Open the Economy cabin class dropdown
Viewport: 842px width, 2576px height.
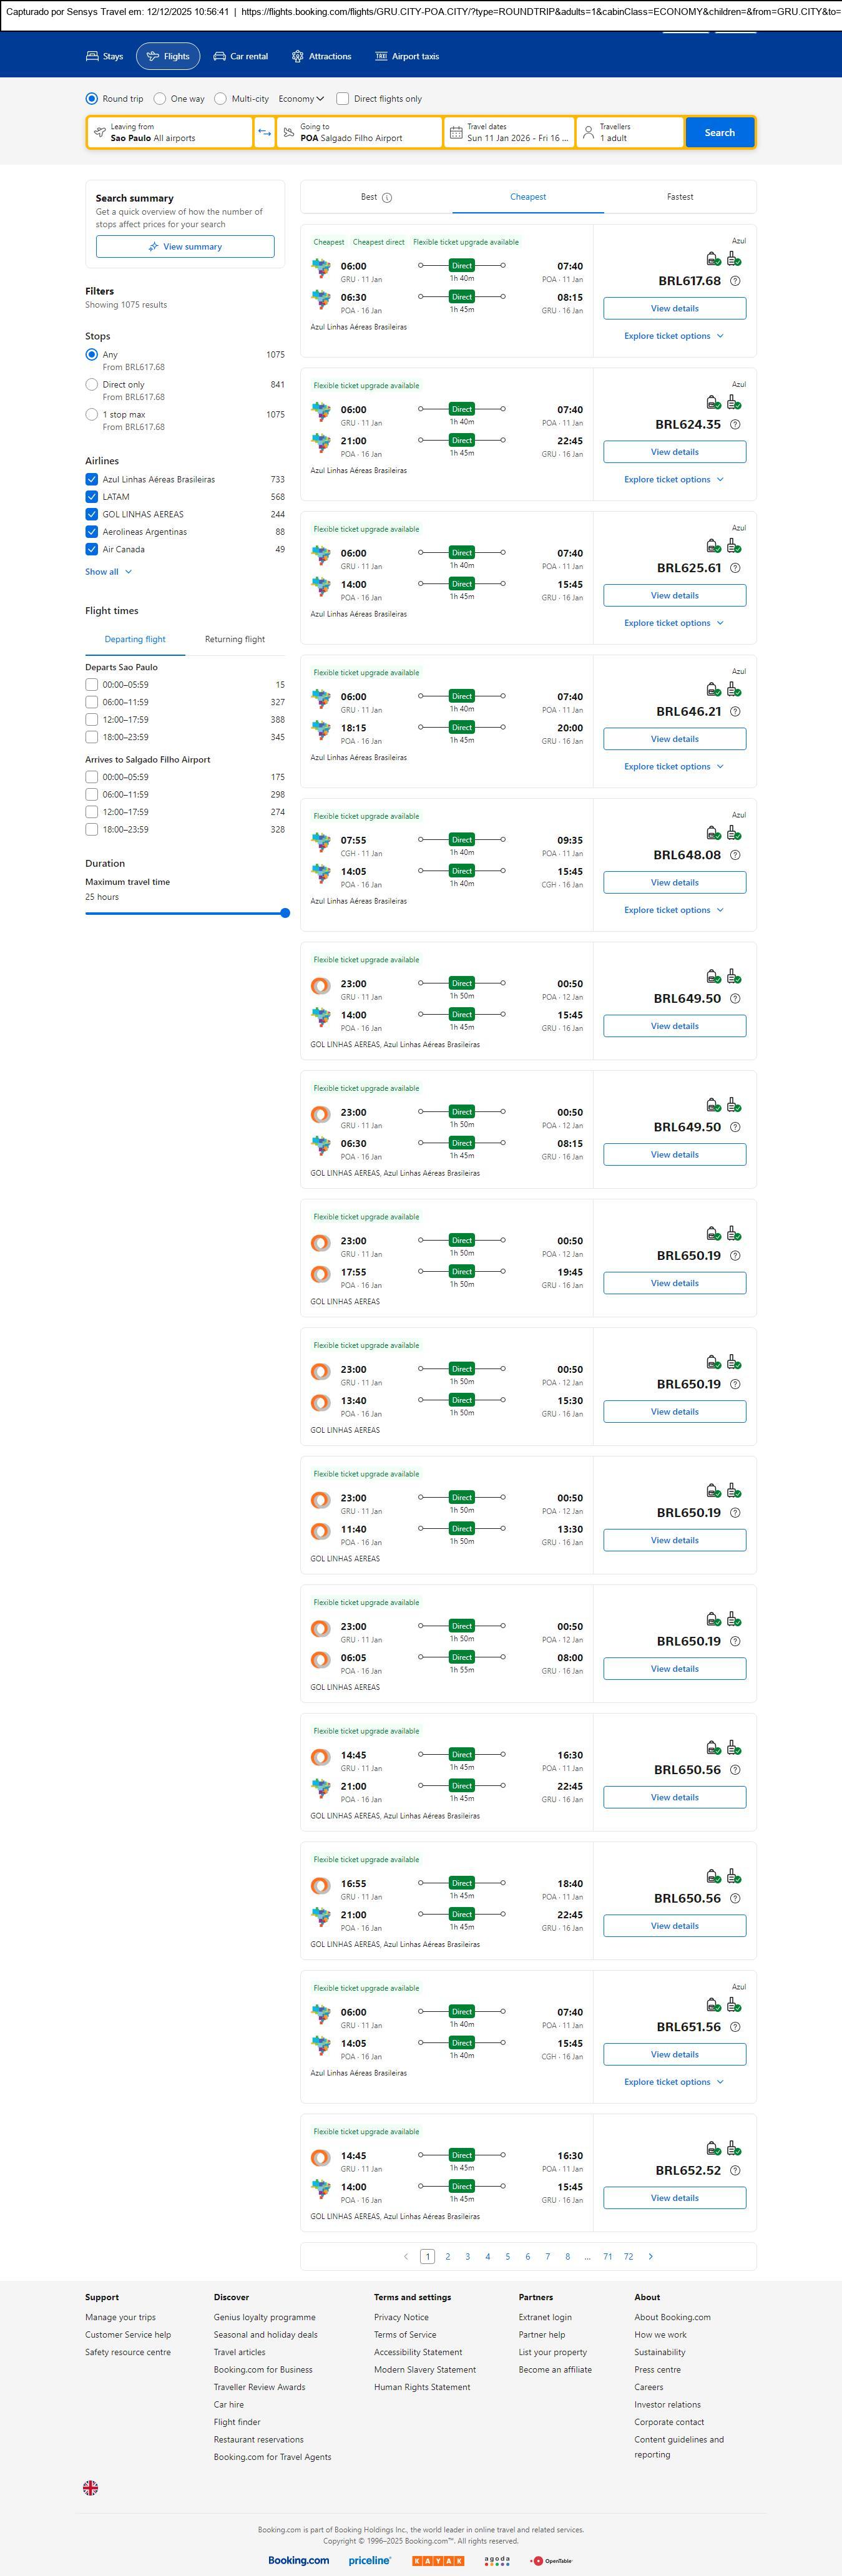tap(301, 99)
